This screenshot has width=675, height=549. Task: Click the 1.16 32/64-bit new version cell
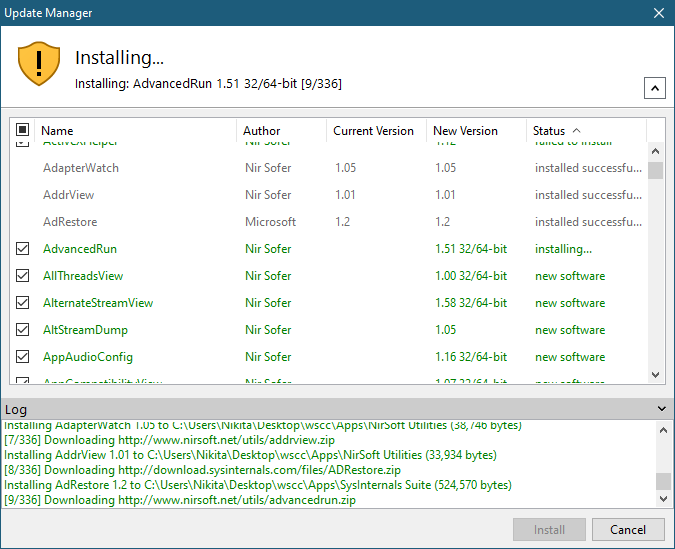471,357
